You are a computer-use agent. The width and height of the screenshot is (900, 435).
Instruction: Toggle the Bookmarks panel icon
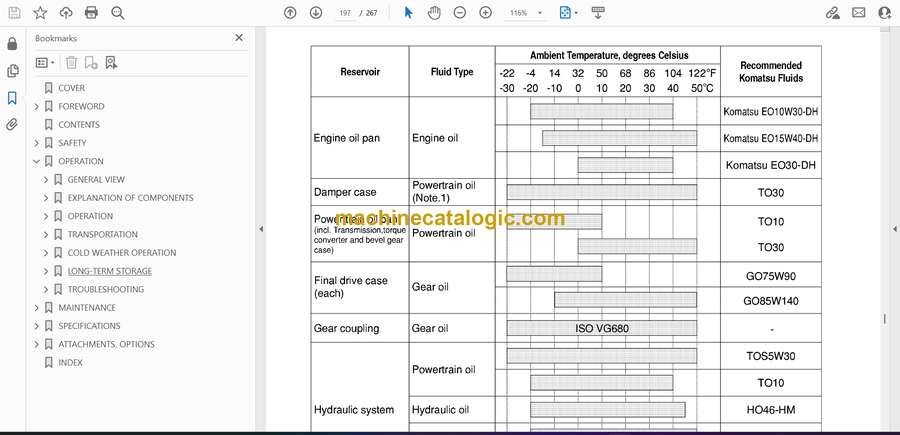12,98
